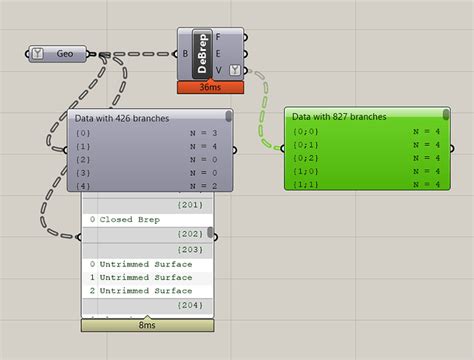
Task: Click input grip of 426 branches panel
Action: point(66,150)
